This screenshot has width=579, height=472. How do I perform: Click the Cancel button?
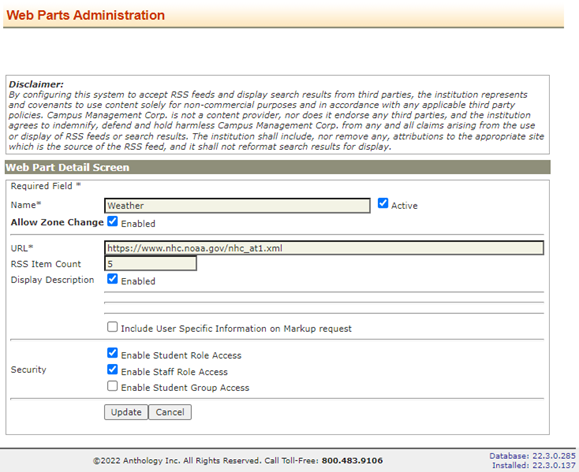[170, 412]
